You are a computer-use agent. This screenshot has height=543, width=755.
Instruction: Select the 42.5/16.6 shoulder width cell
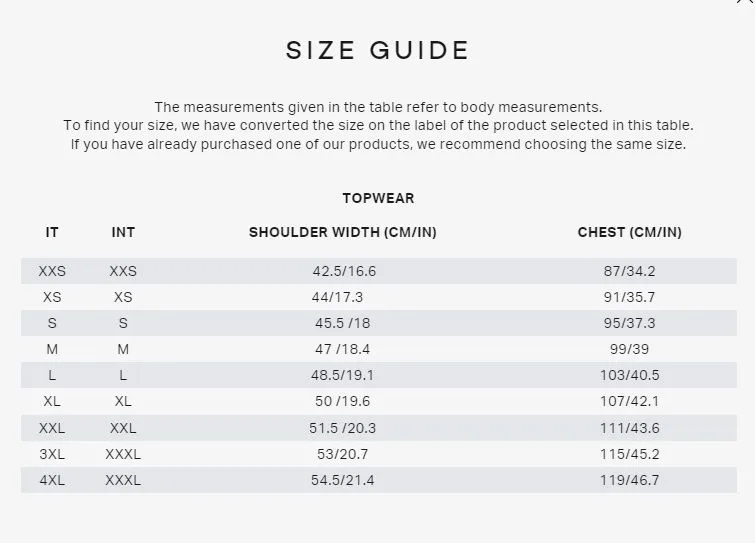pyautogui.click(x=344, y=271)
